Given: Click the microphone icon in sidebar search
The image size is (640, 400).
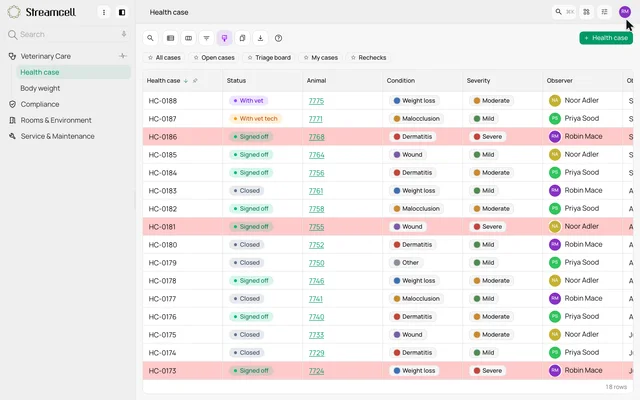Looking at the screenshot, I should pyautogui.click(x=124, y=34).
